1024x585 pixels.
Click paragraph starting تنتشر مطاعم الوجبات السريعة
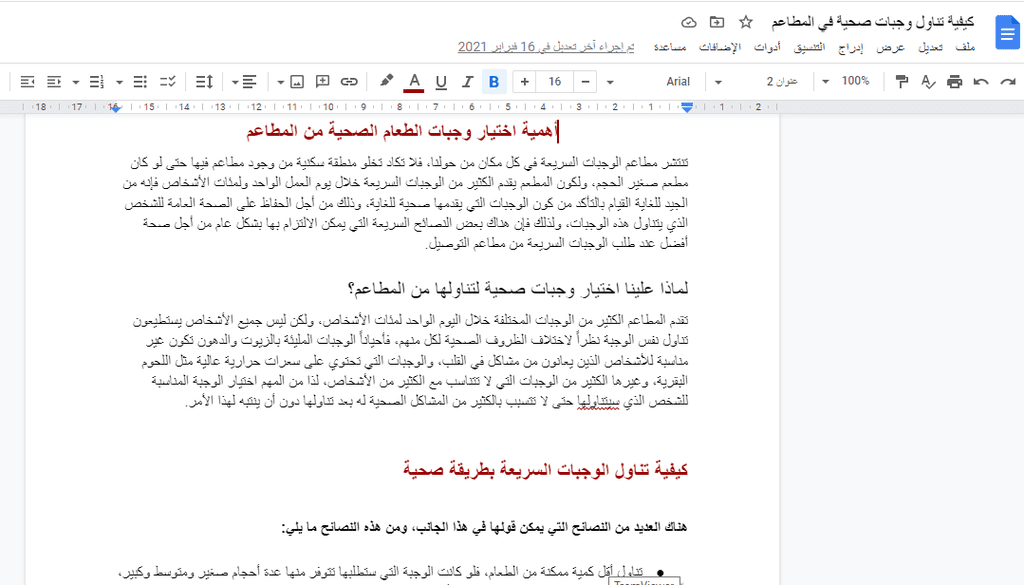(406, 203)
